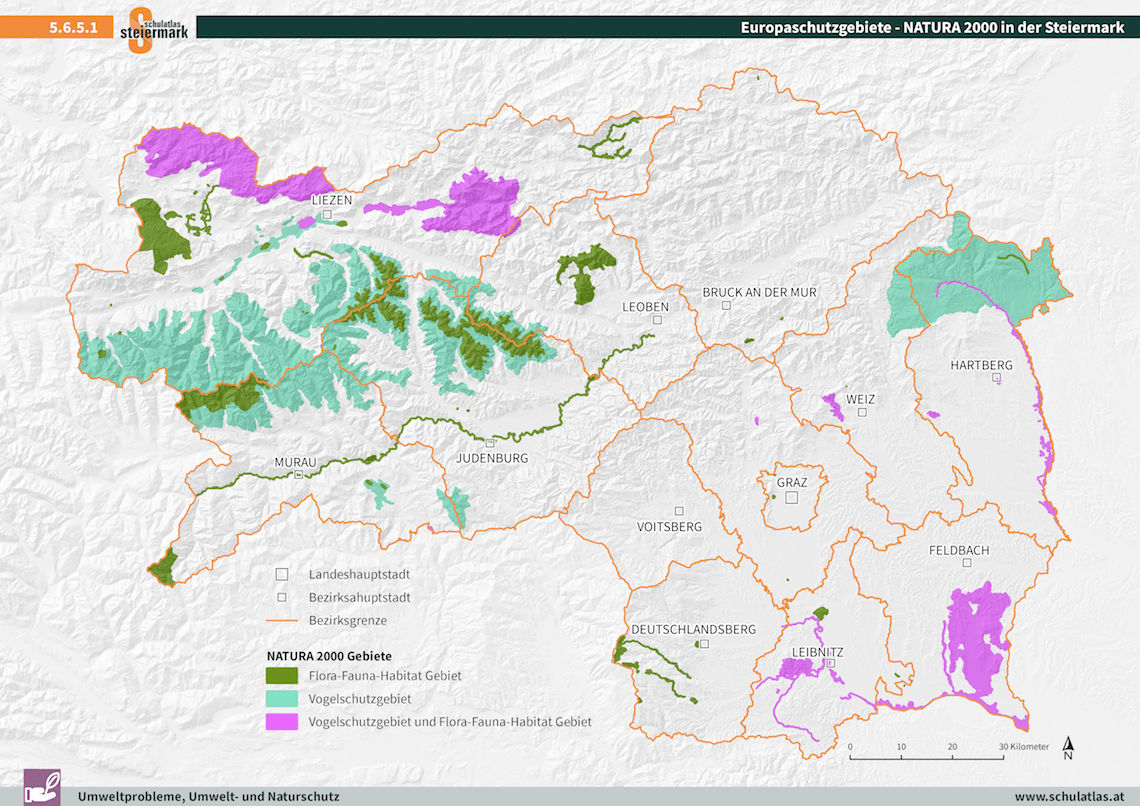Viewport: 1140px width, 806px height.
Task: Click the Landeshauptstadt legend square symbol
Action: coord(282,574)
